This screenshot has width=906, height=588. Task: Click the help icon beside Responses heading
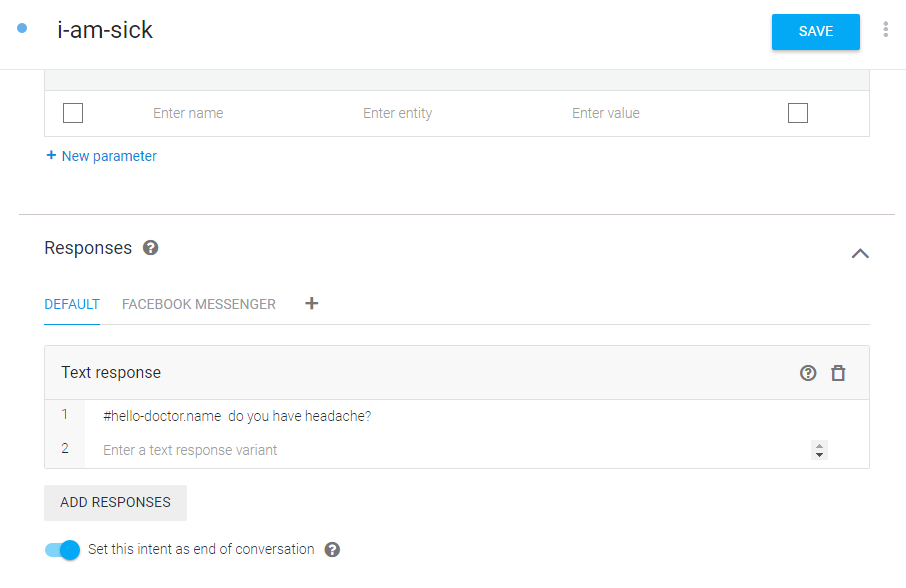click(151, 248)
